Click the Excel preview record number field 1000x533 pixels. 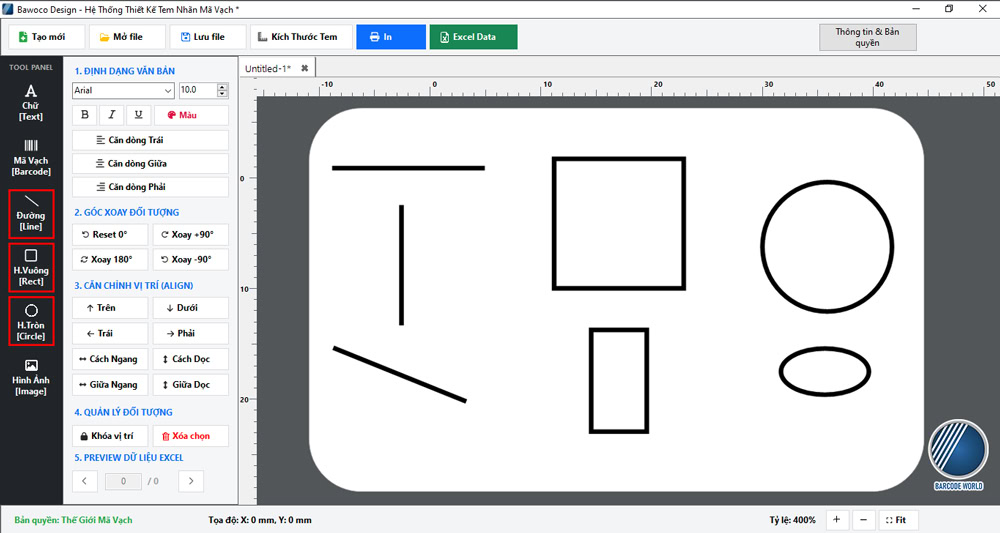(123, 481)
